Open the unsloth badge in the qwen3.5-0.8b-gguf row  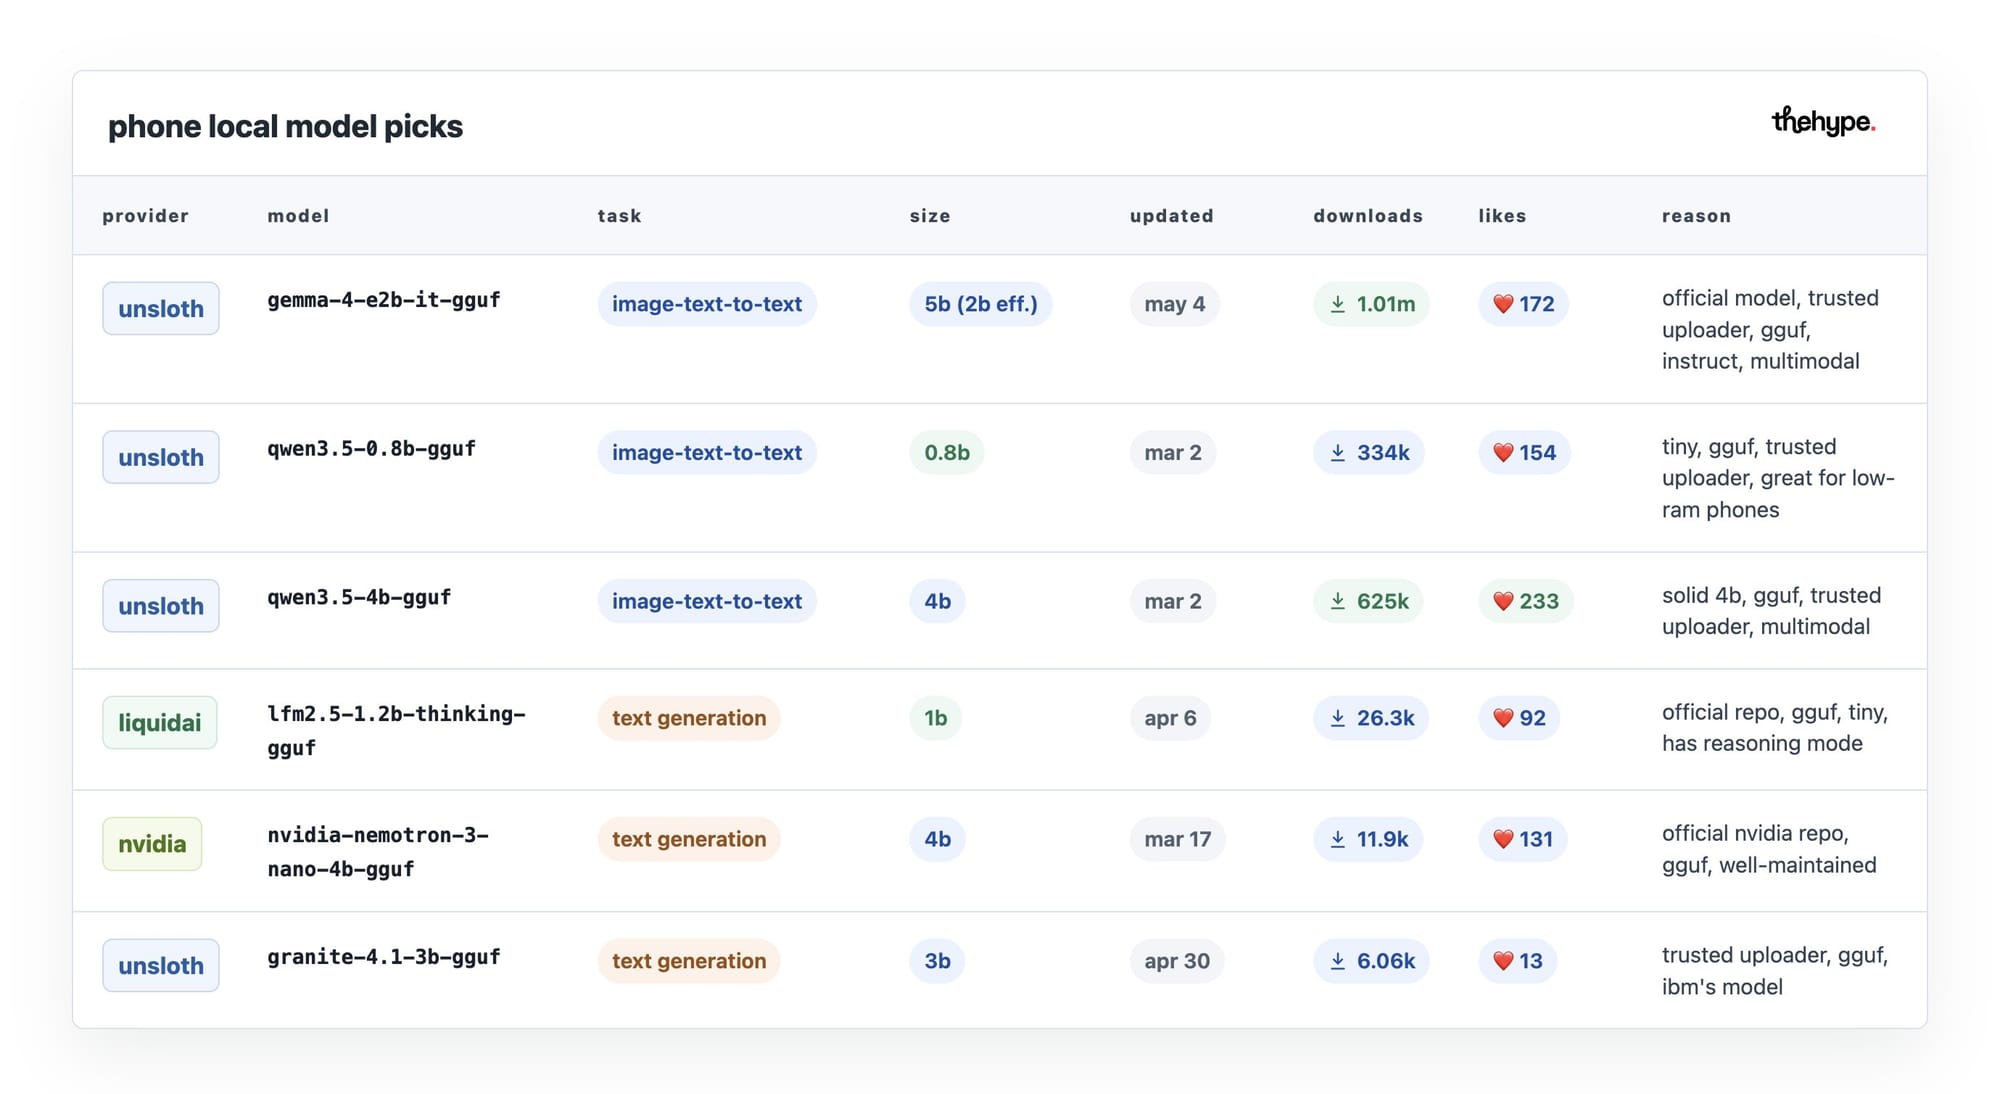click(x=160, y=457)
